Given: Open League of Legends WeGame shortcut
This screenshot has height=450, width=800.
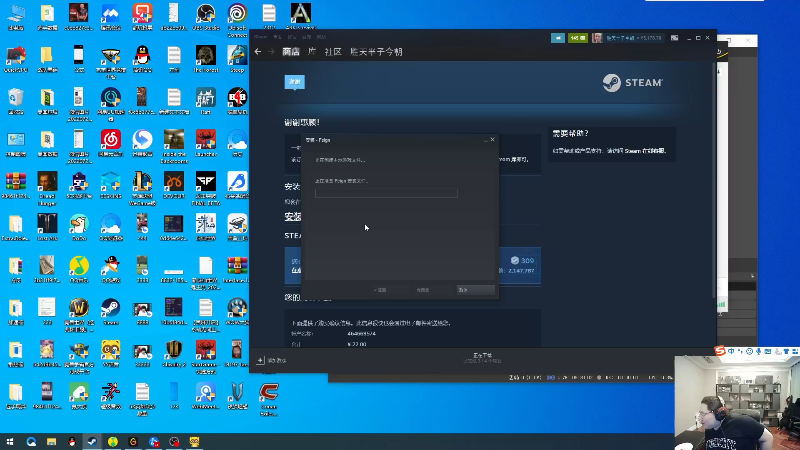Looking at the screenshot, I should point(142,188).
